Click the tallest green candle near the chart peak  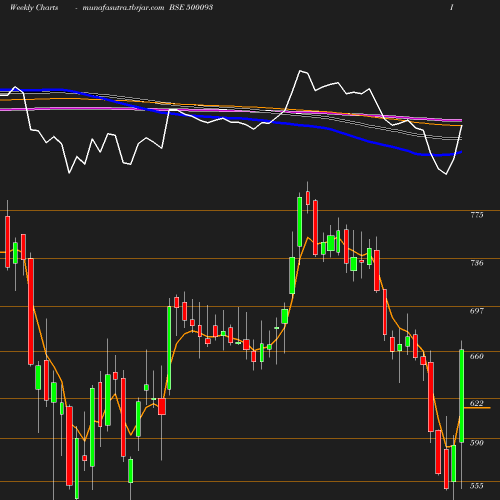click(x=300, y=222)
